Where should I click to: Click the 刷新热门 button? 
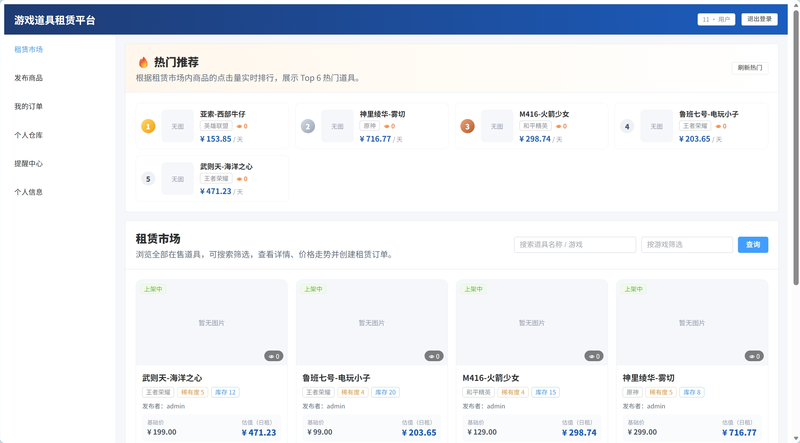[749, 68]
